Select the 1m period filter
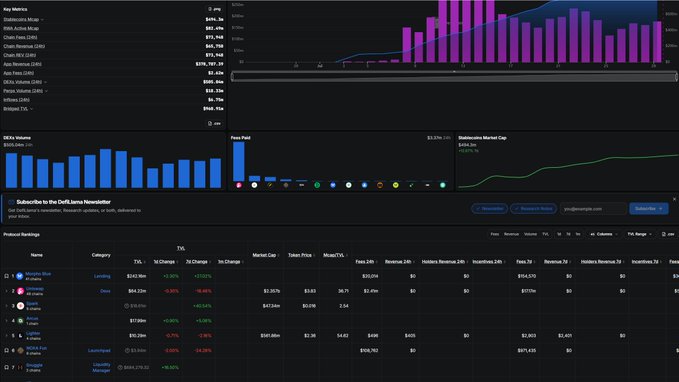 (578, 234)
